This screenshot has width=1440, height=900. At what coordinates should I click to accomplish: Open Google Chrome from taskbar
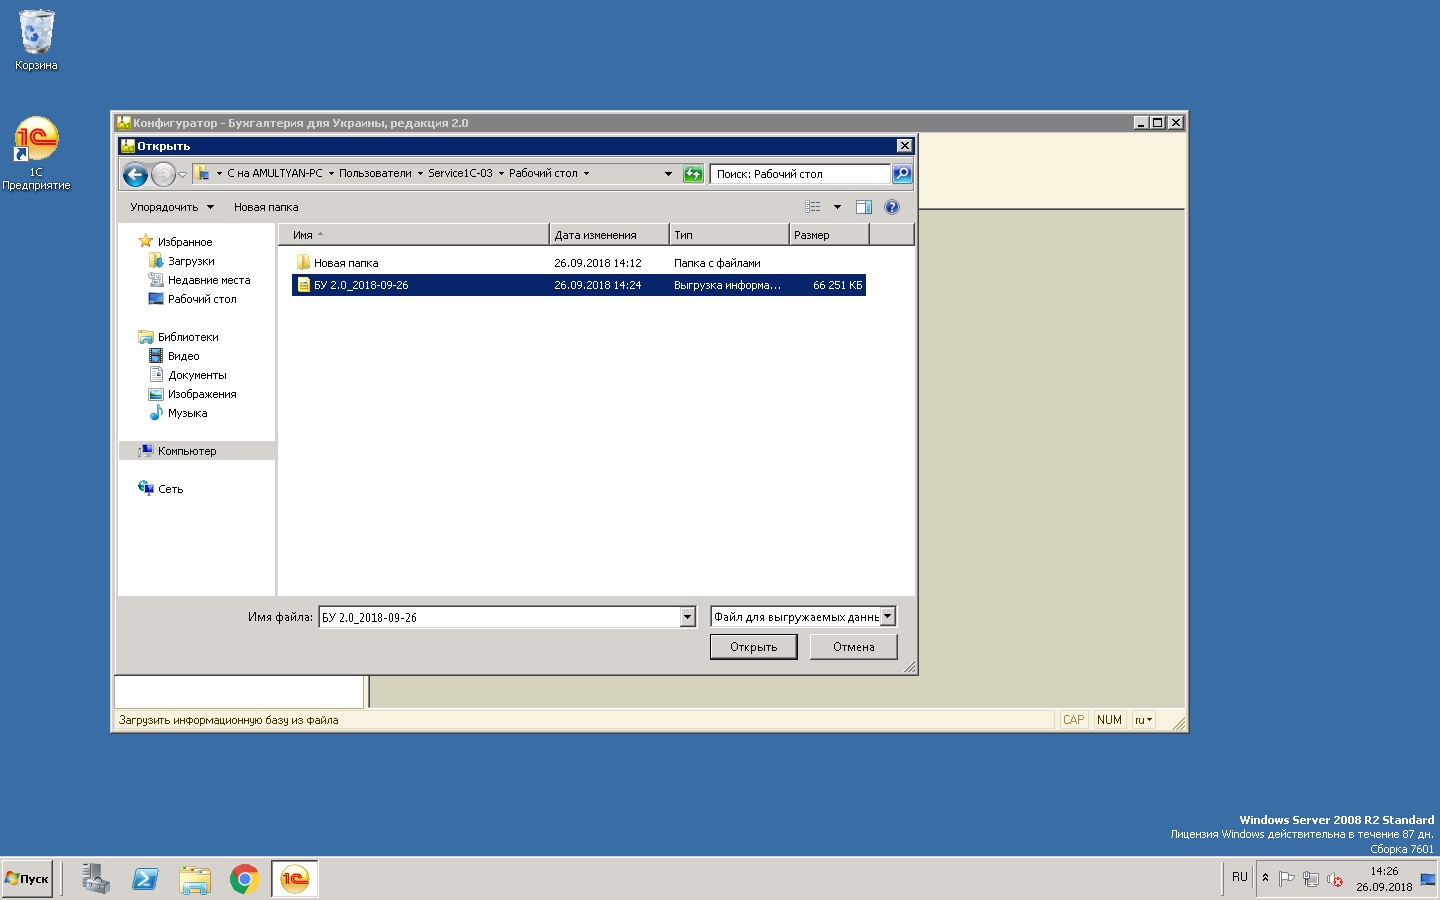pyautogui.click(x=245, y=879)
